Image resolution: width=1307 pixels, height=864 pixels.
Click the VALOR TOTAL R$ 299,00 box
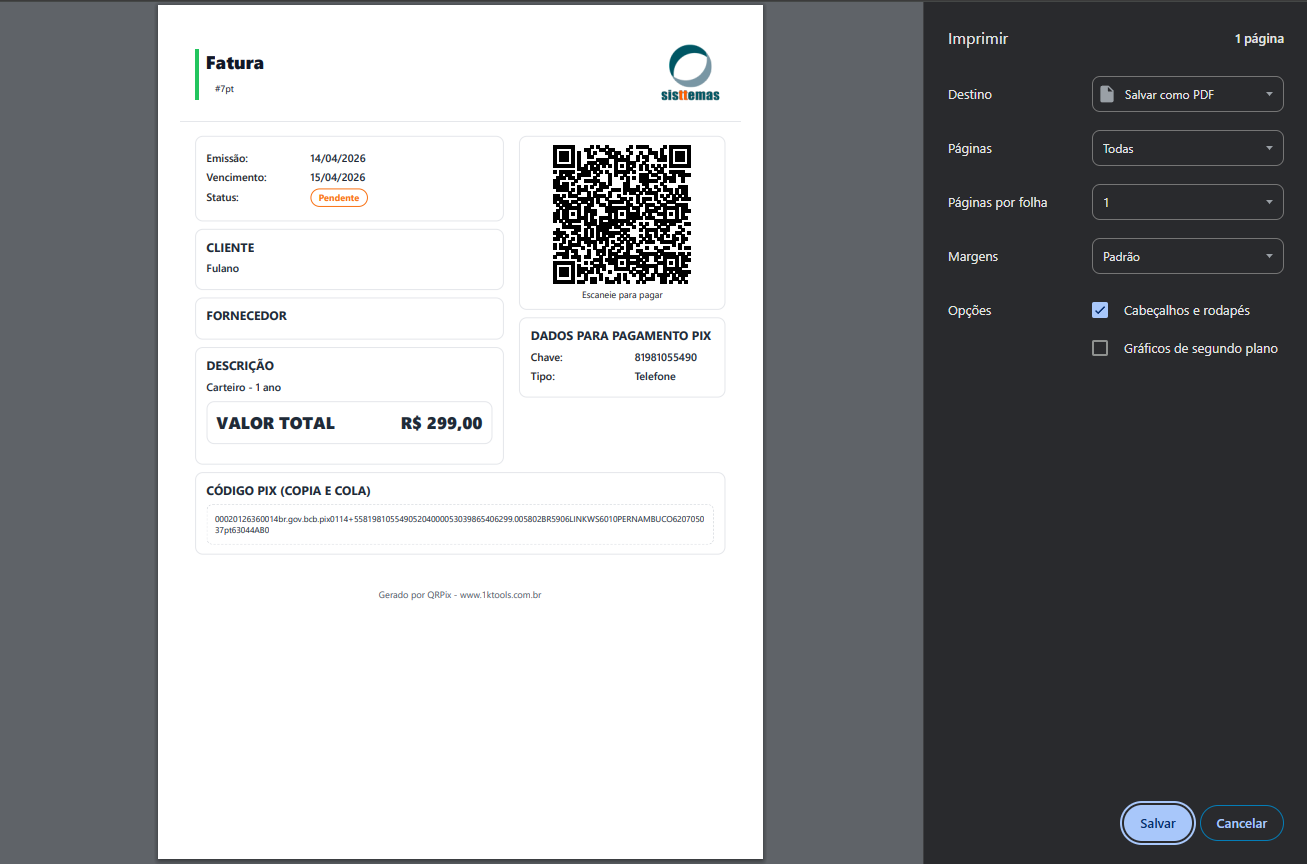click(349, 423)
